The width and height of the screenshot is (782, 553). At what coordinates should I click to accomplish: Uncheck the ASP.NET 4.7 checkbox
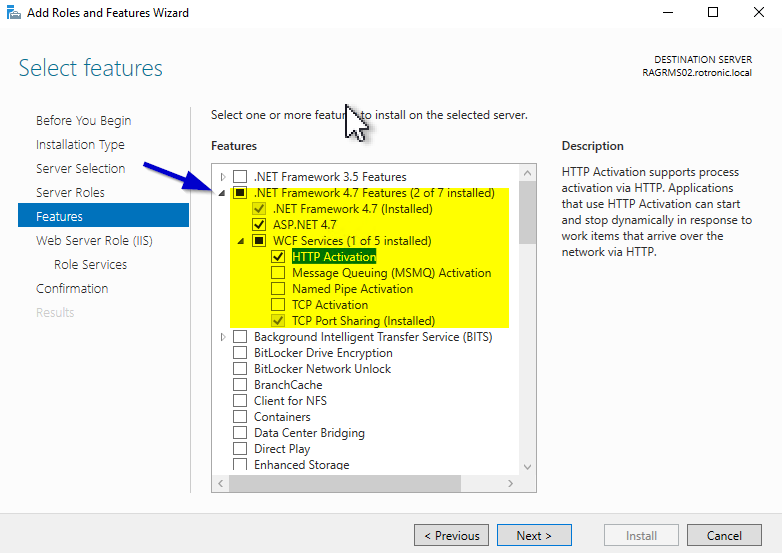tap(259, 224)
